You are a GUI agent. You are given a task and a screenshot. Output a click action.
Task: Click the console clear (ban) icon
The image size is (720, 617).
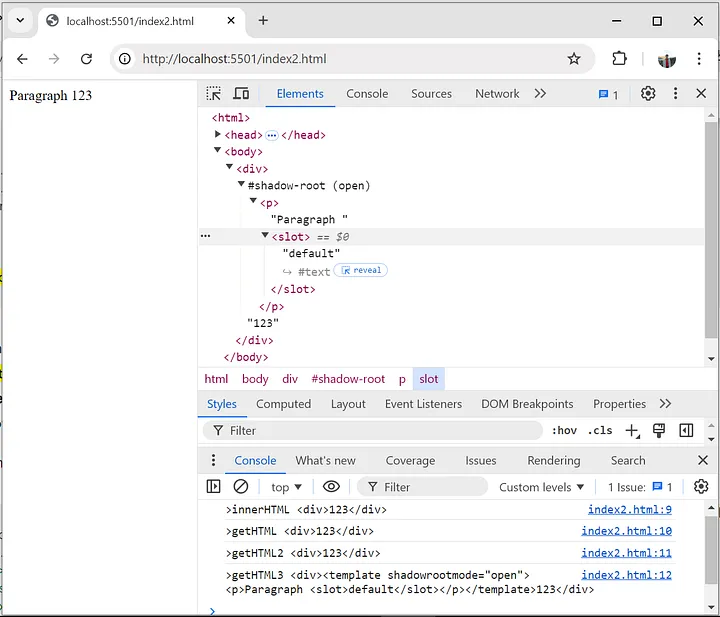(x=241, y=487)
